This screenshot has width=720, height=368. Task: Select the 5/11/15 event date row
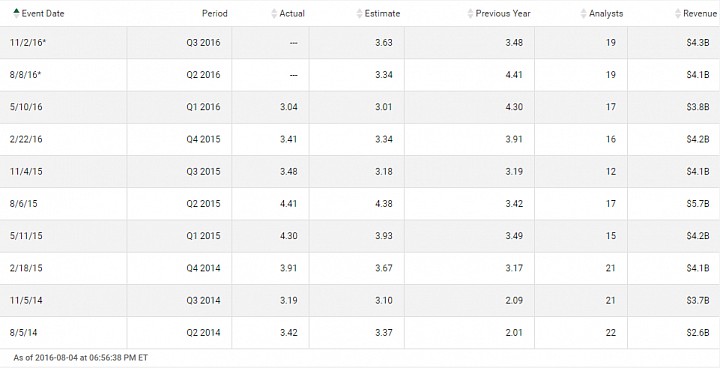point(360,236)
